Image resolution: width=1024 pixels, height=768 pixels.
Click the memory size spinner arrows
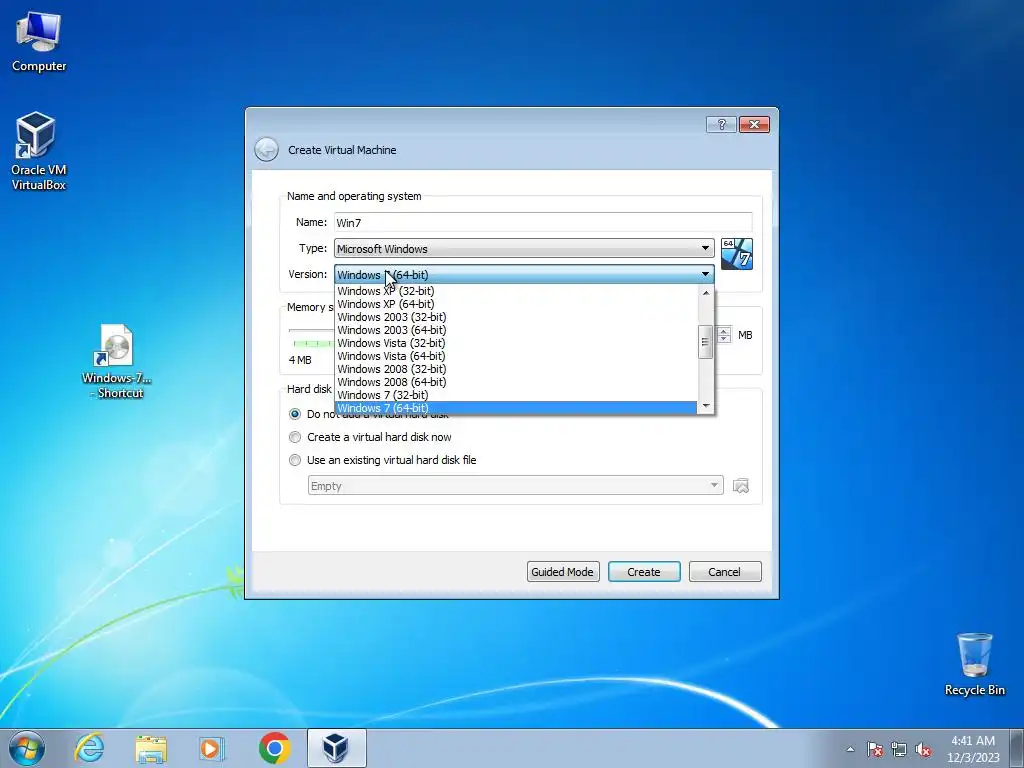click(x=724, y=335)
